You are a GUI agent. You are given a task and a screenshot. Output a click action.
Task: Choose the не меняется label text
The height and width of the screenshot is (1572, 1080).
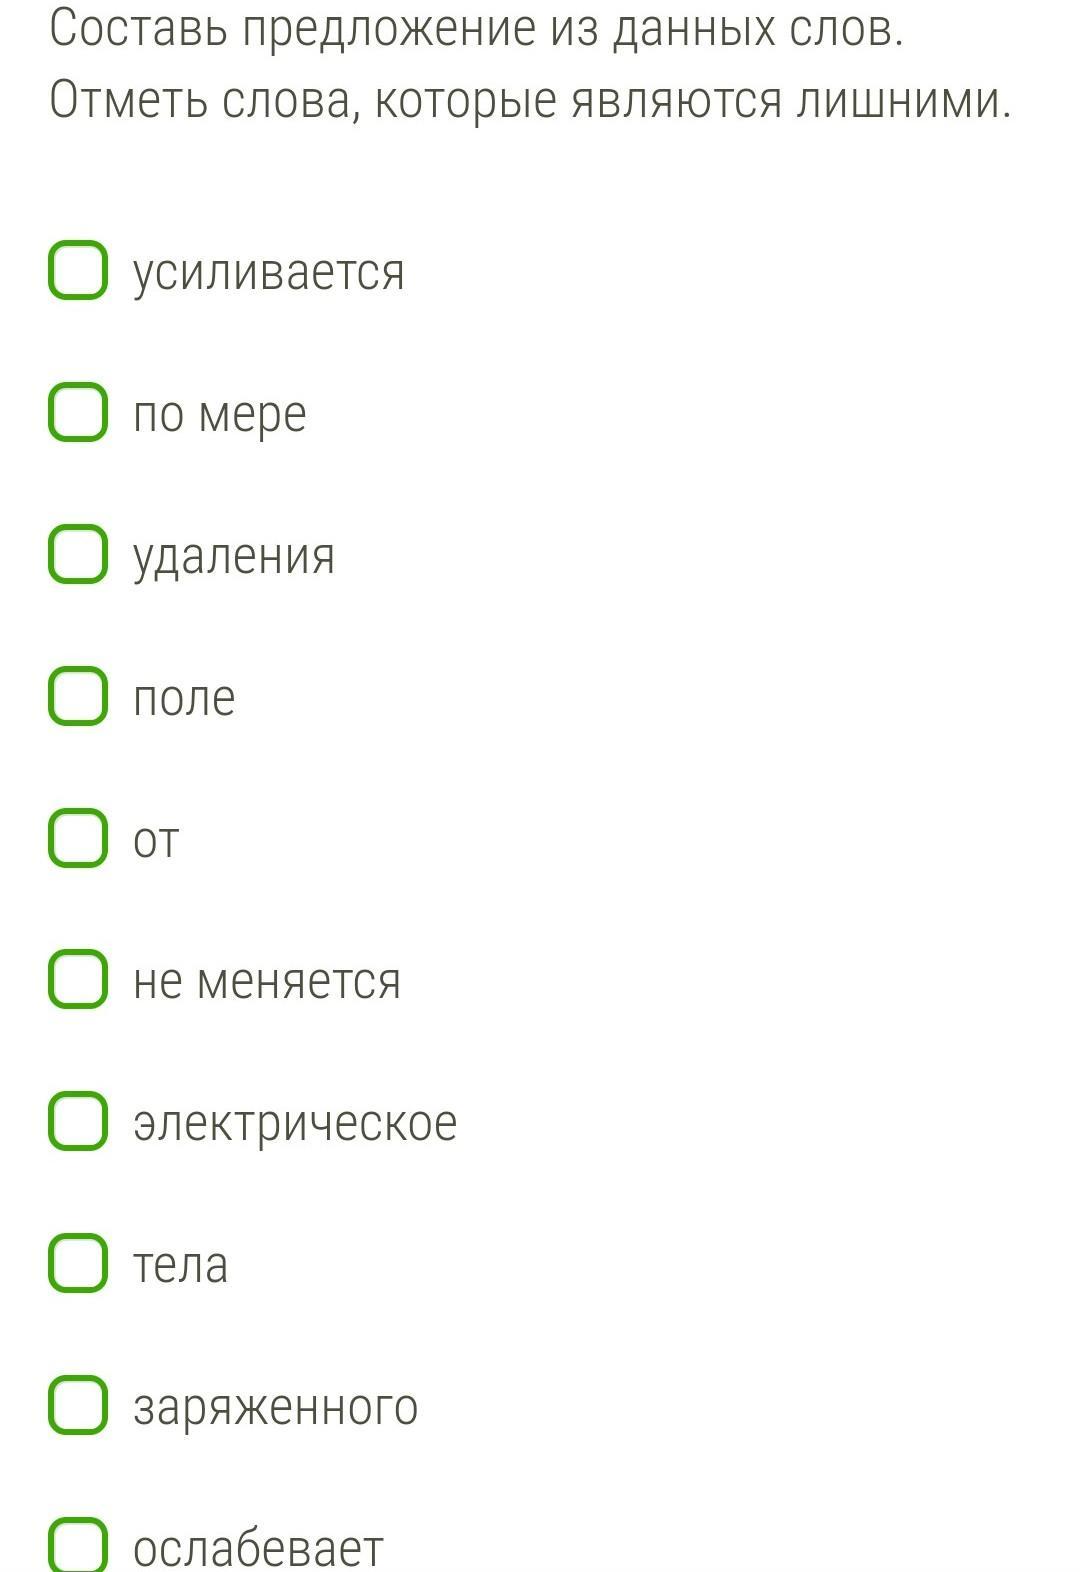267,981
